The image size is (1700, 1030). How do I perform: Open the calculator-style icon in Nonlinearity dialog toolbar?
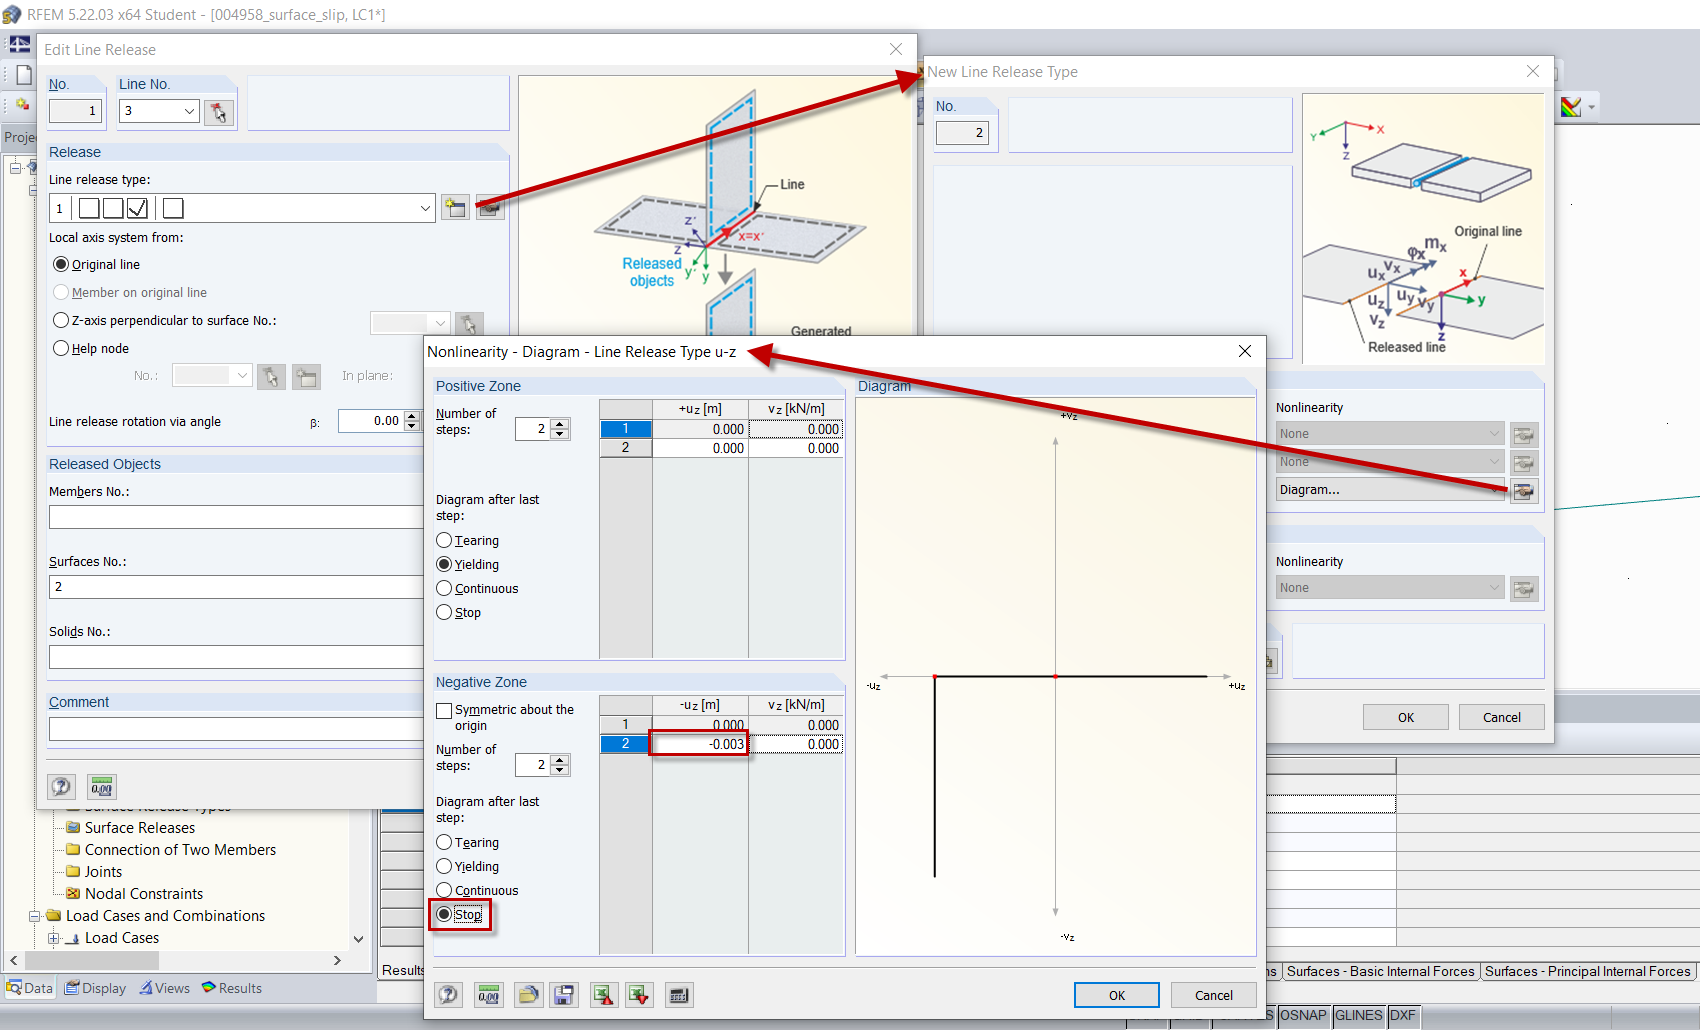pyautogui.click(x=679, y=995)
